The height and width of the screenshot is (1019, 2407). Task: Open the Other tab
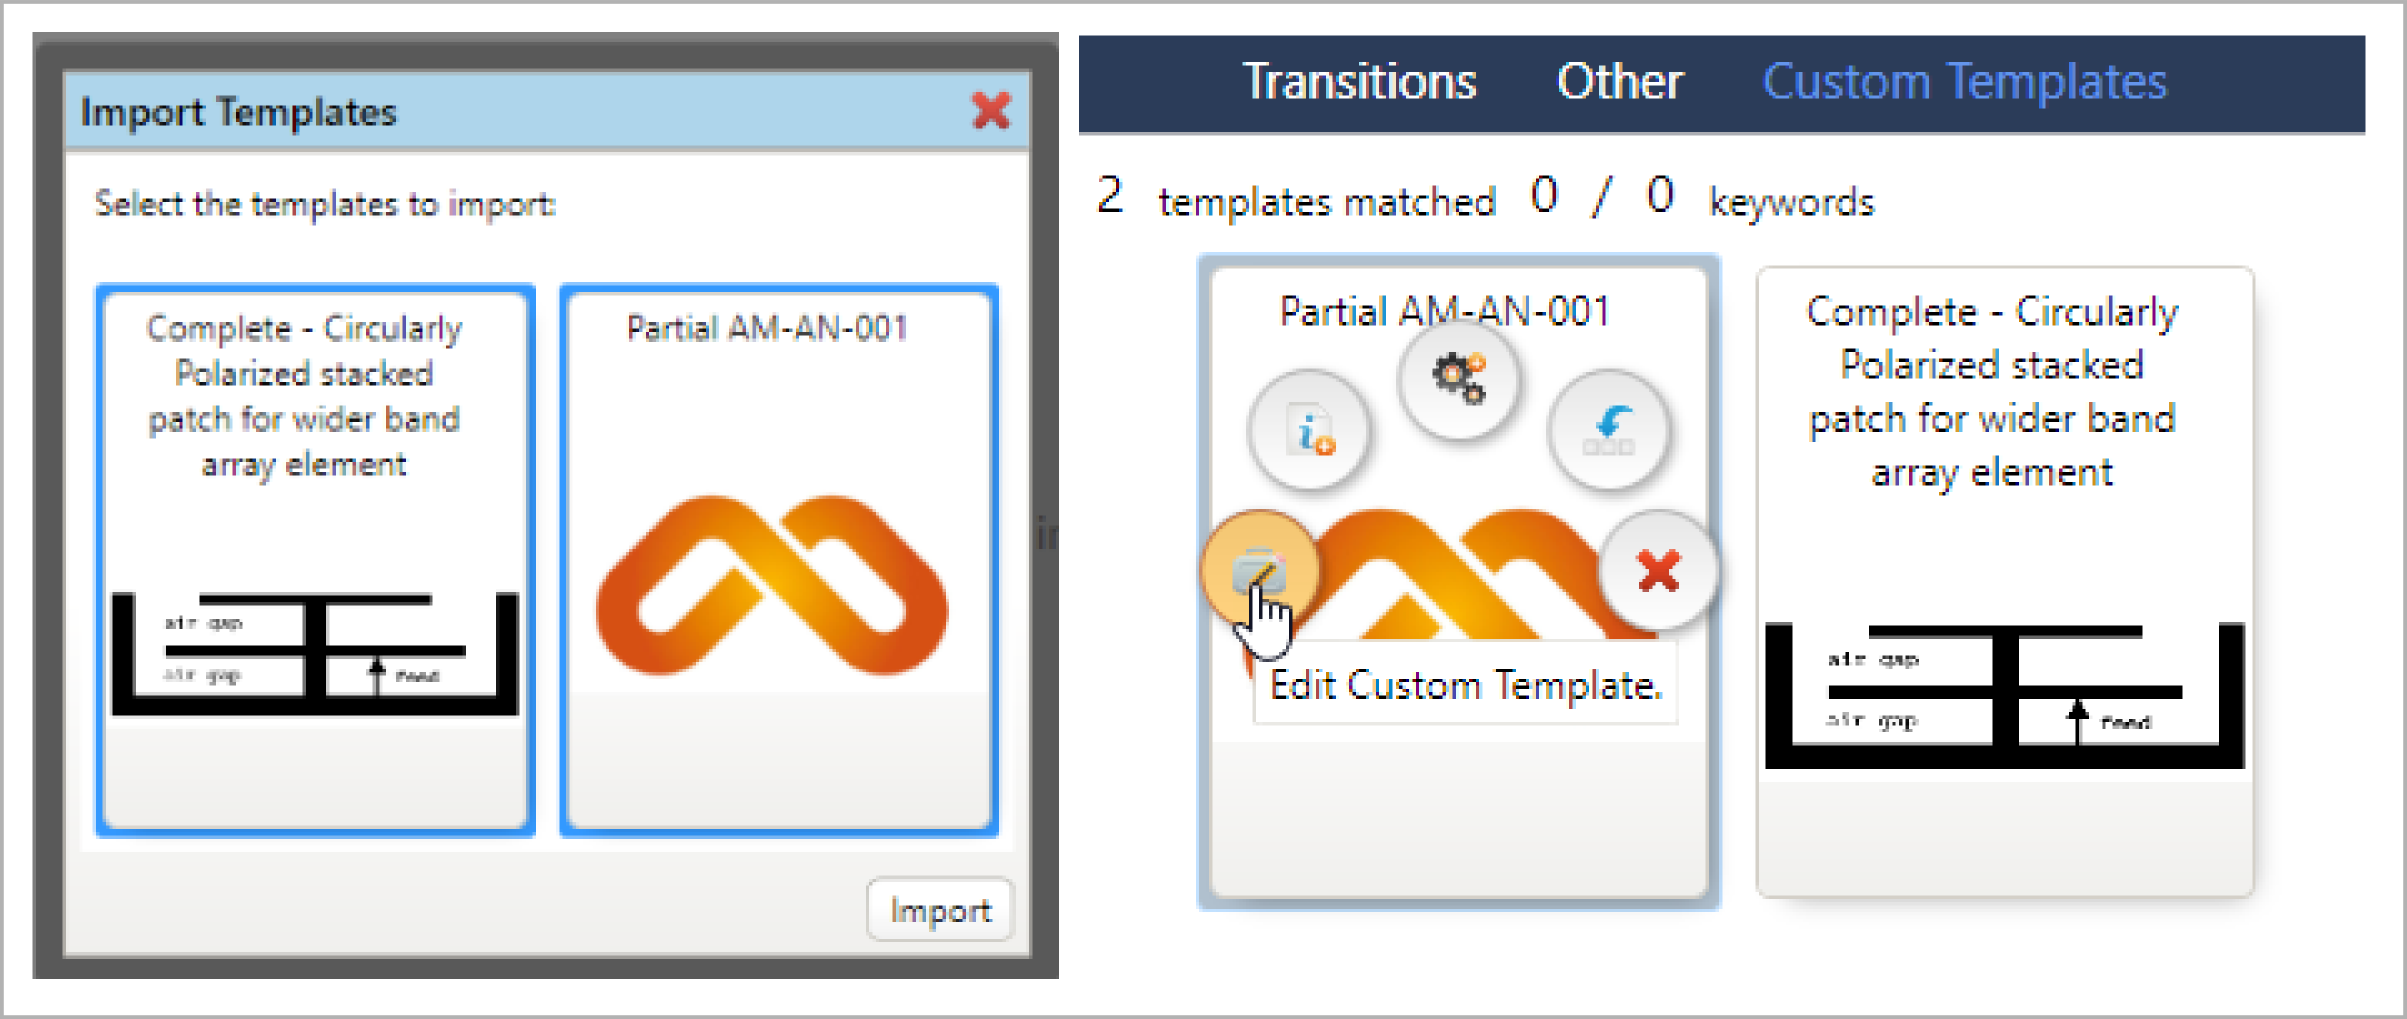(x=1620, y=82)
